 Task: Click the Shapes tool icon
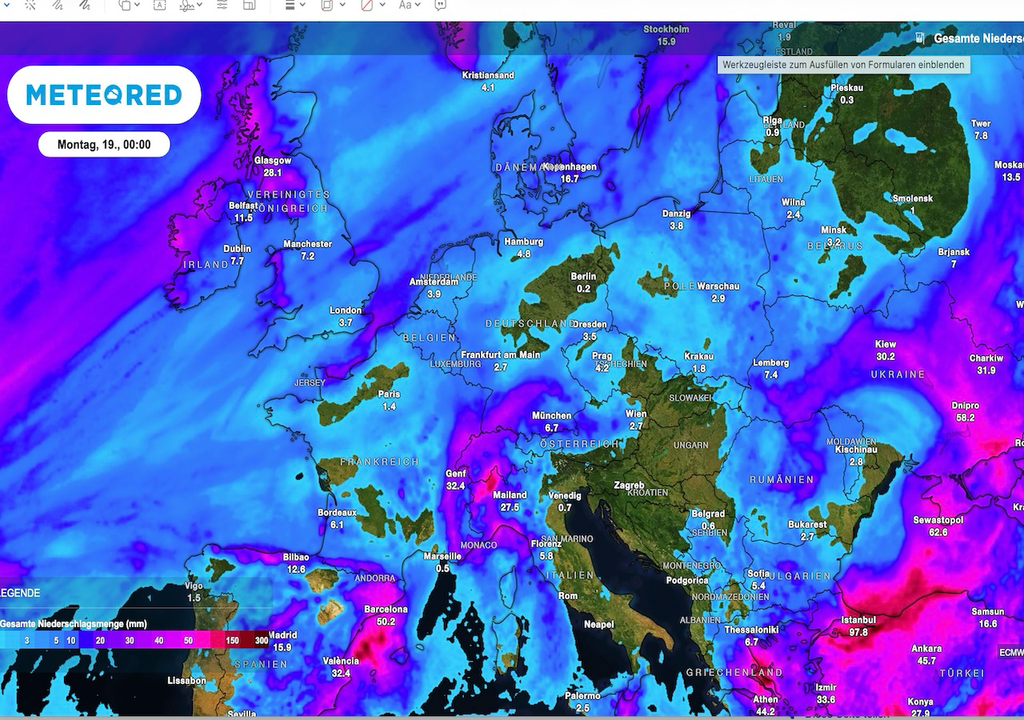pos(124,5)
